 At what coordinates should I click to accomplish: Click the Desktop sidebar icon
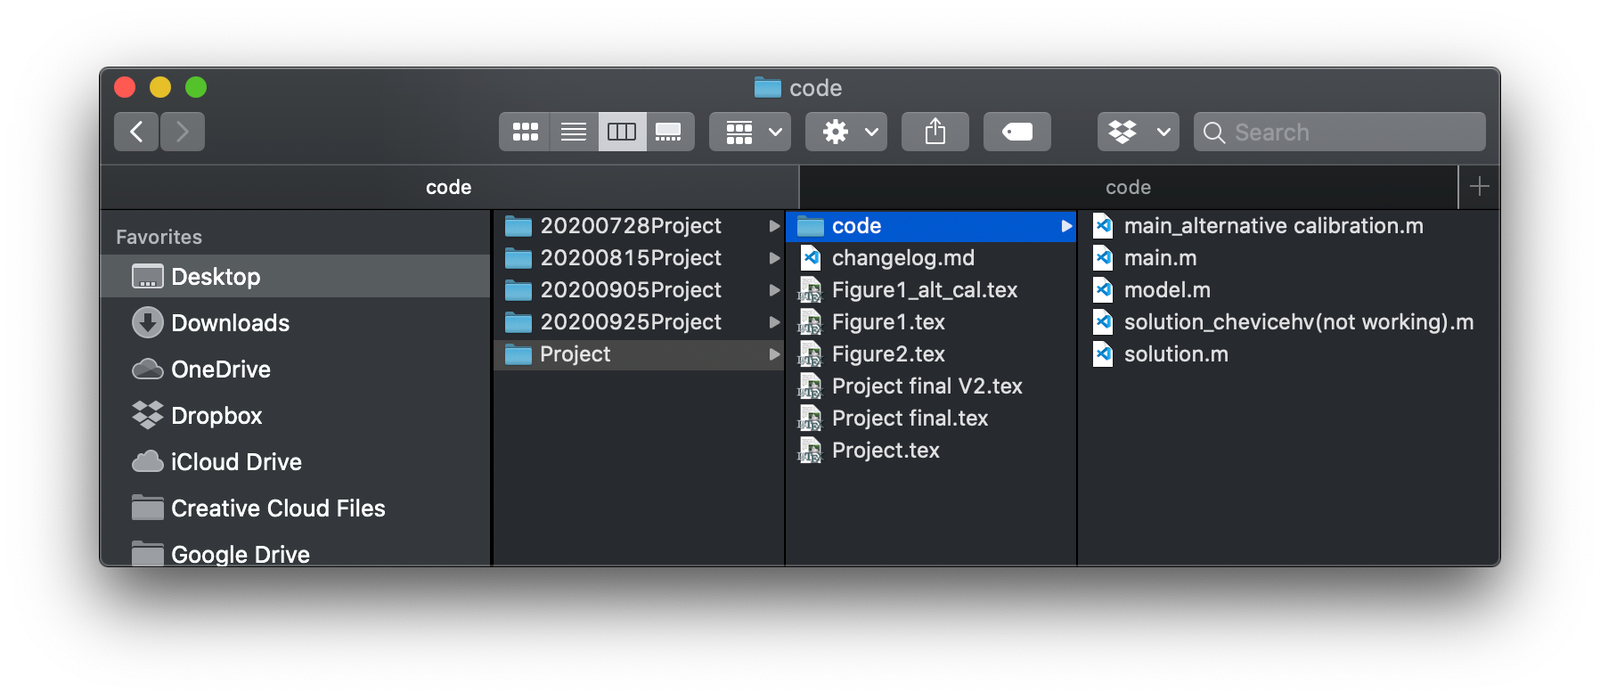pos(147,276)
